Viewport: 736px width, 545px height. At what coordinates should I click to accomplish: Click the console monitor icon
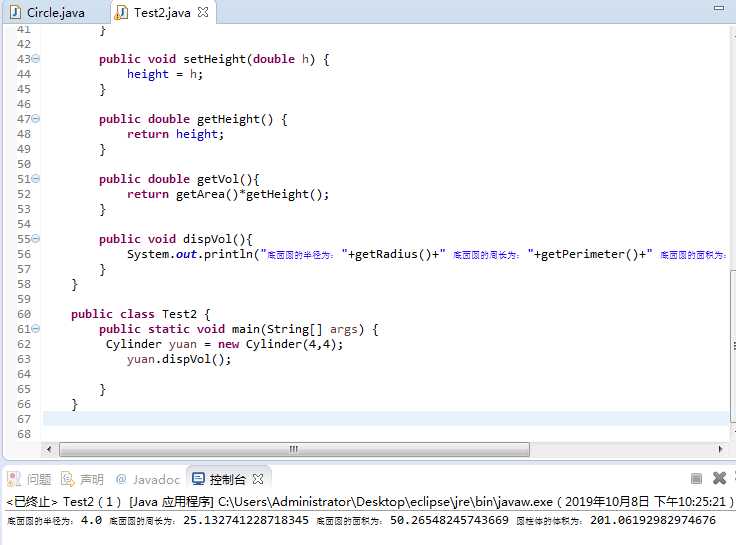click(199, 479)
